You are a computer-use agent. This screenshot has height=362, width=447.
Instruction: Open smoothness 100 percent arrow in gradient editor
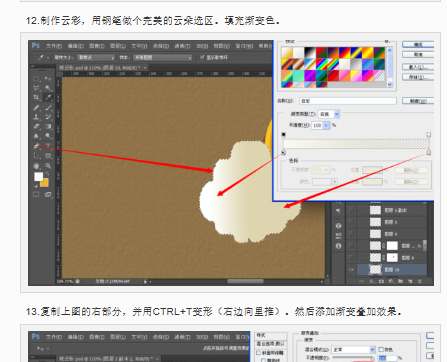(326, 125)
